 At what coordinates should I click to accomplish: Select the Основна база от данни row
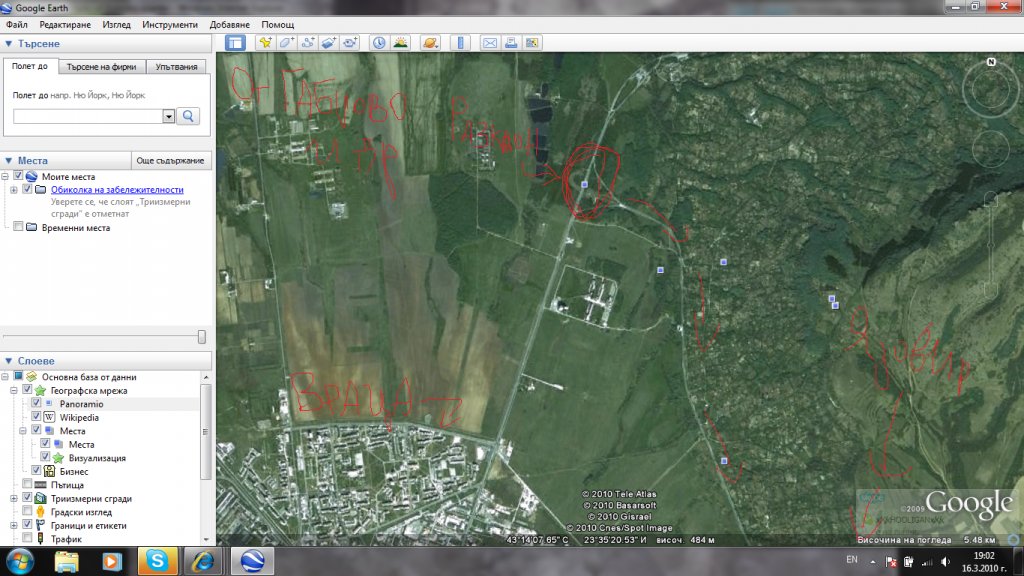pyautogui.click(x=89, y=377)
